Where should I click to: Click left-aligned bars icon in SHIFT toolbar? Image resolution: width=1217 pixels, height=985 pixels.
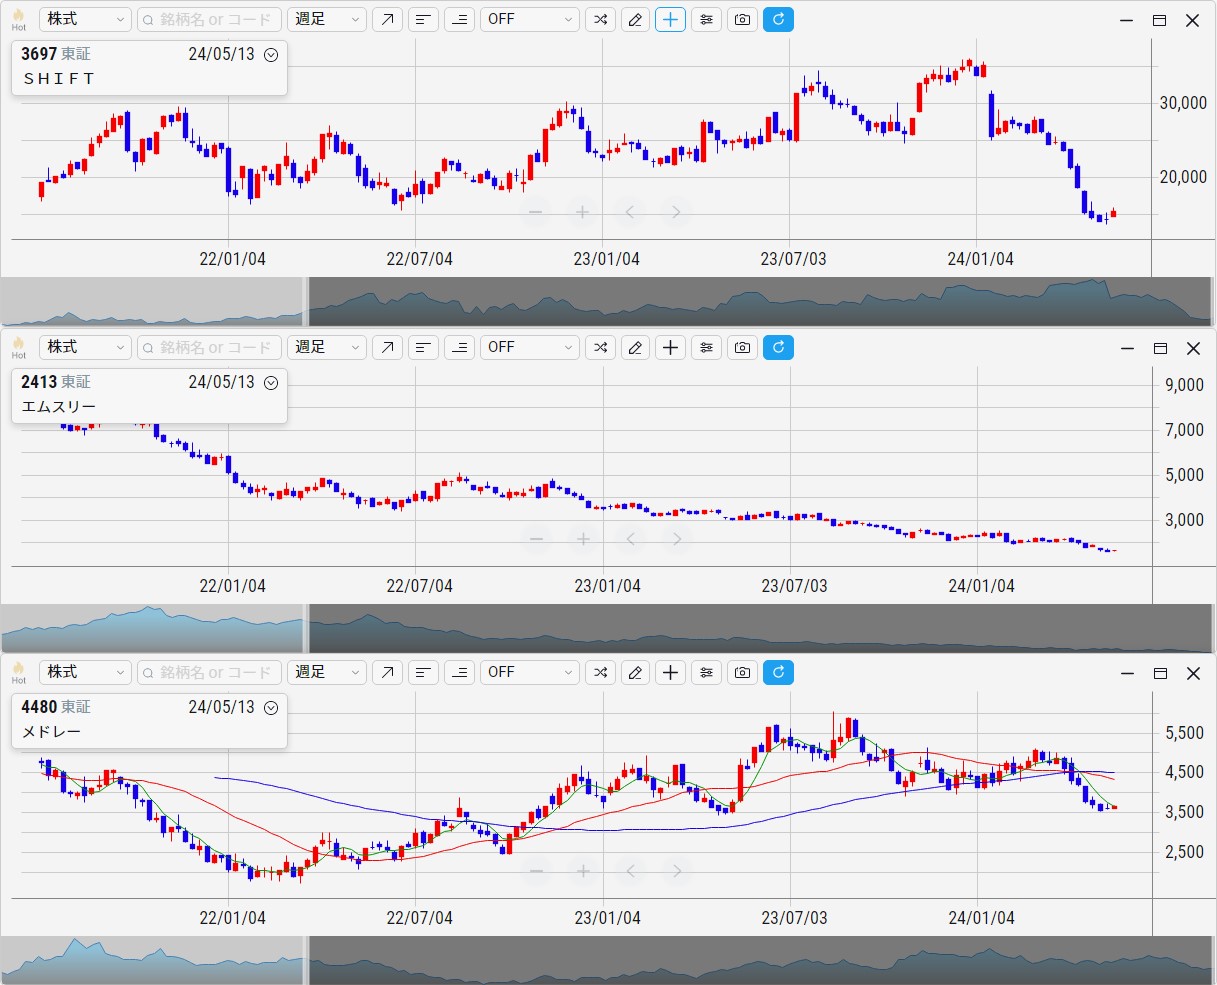click(x=424, y=19)
